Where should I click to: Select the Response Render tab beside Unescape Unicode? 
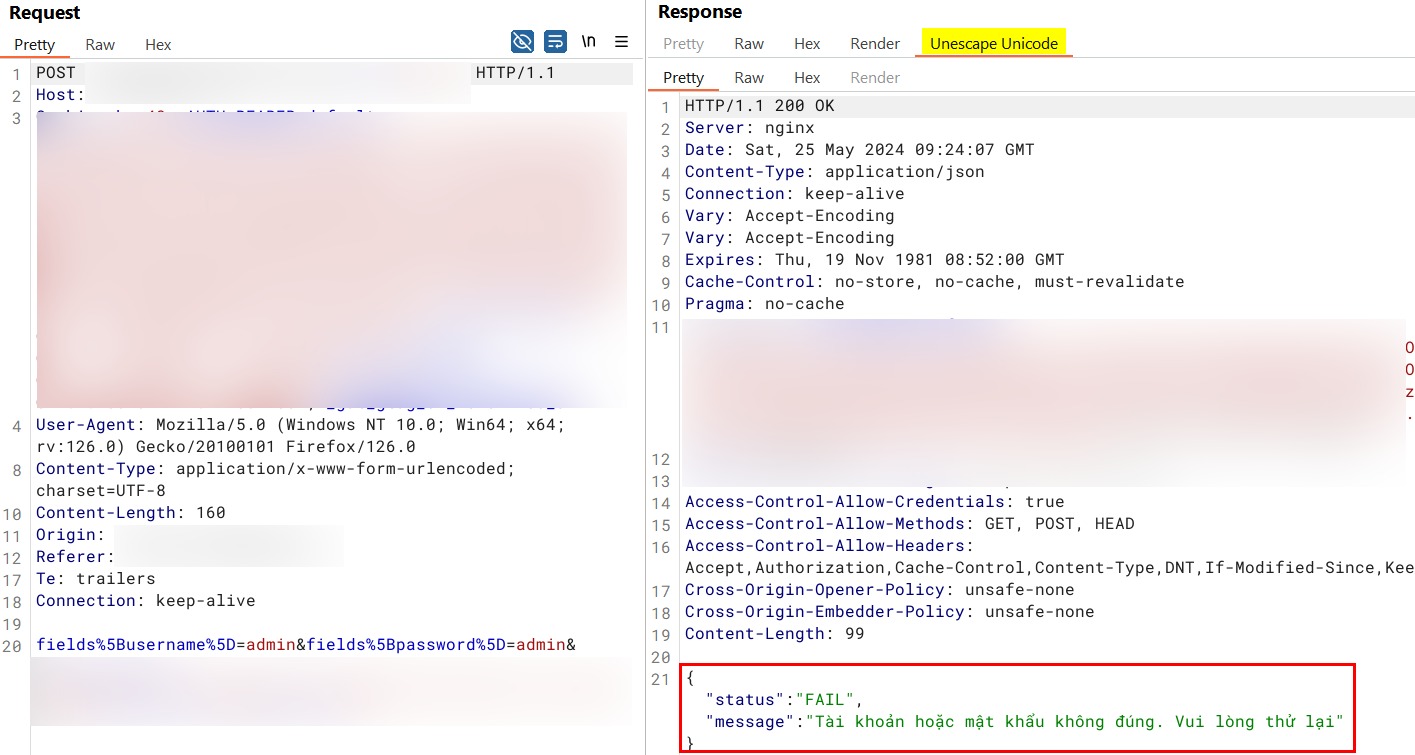(x=875, y=43)
